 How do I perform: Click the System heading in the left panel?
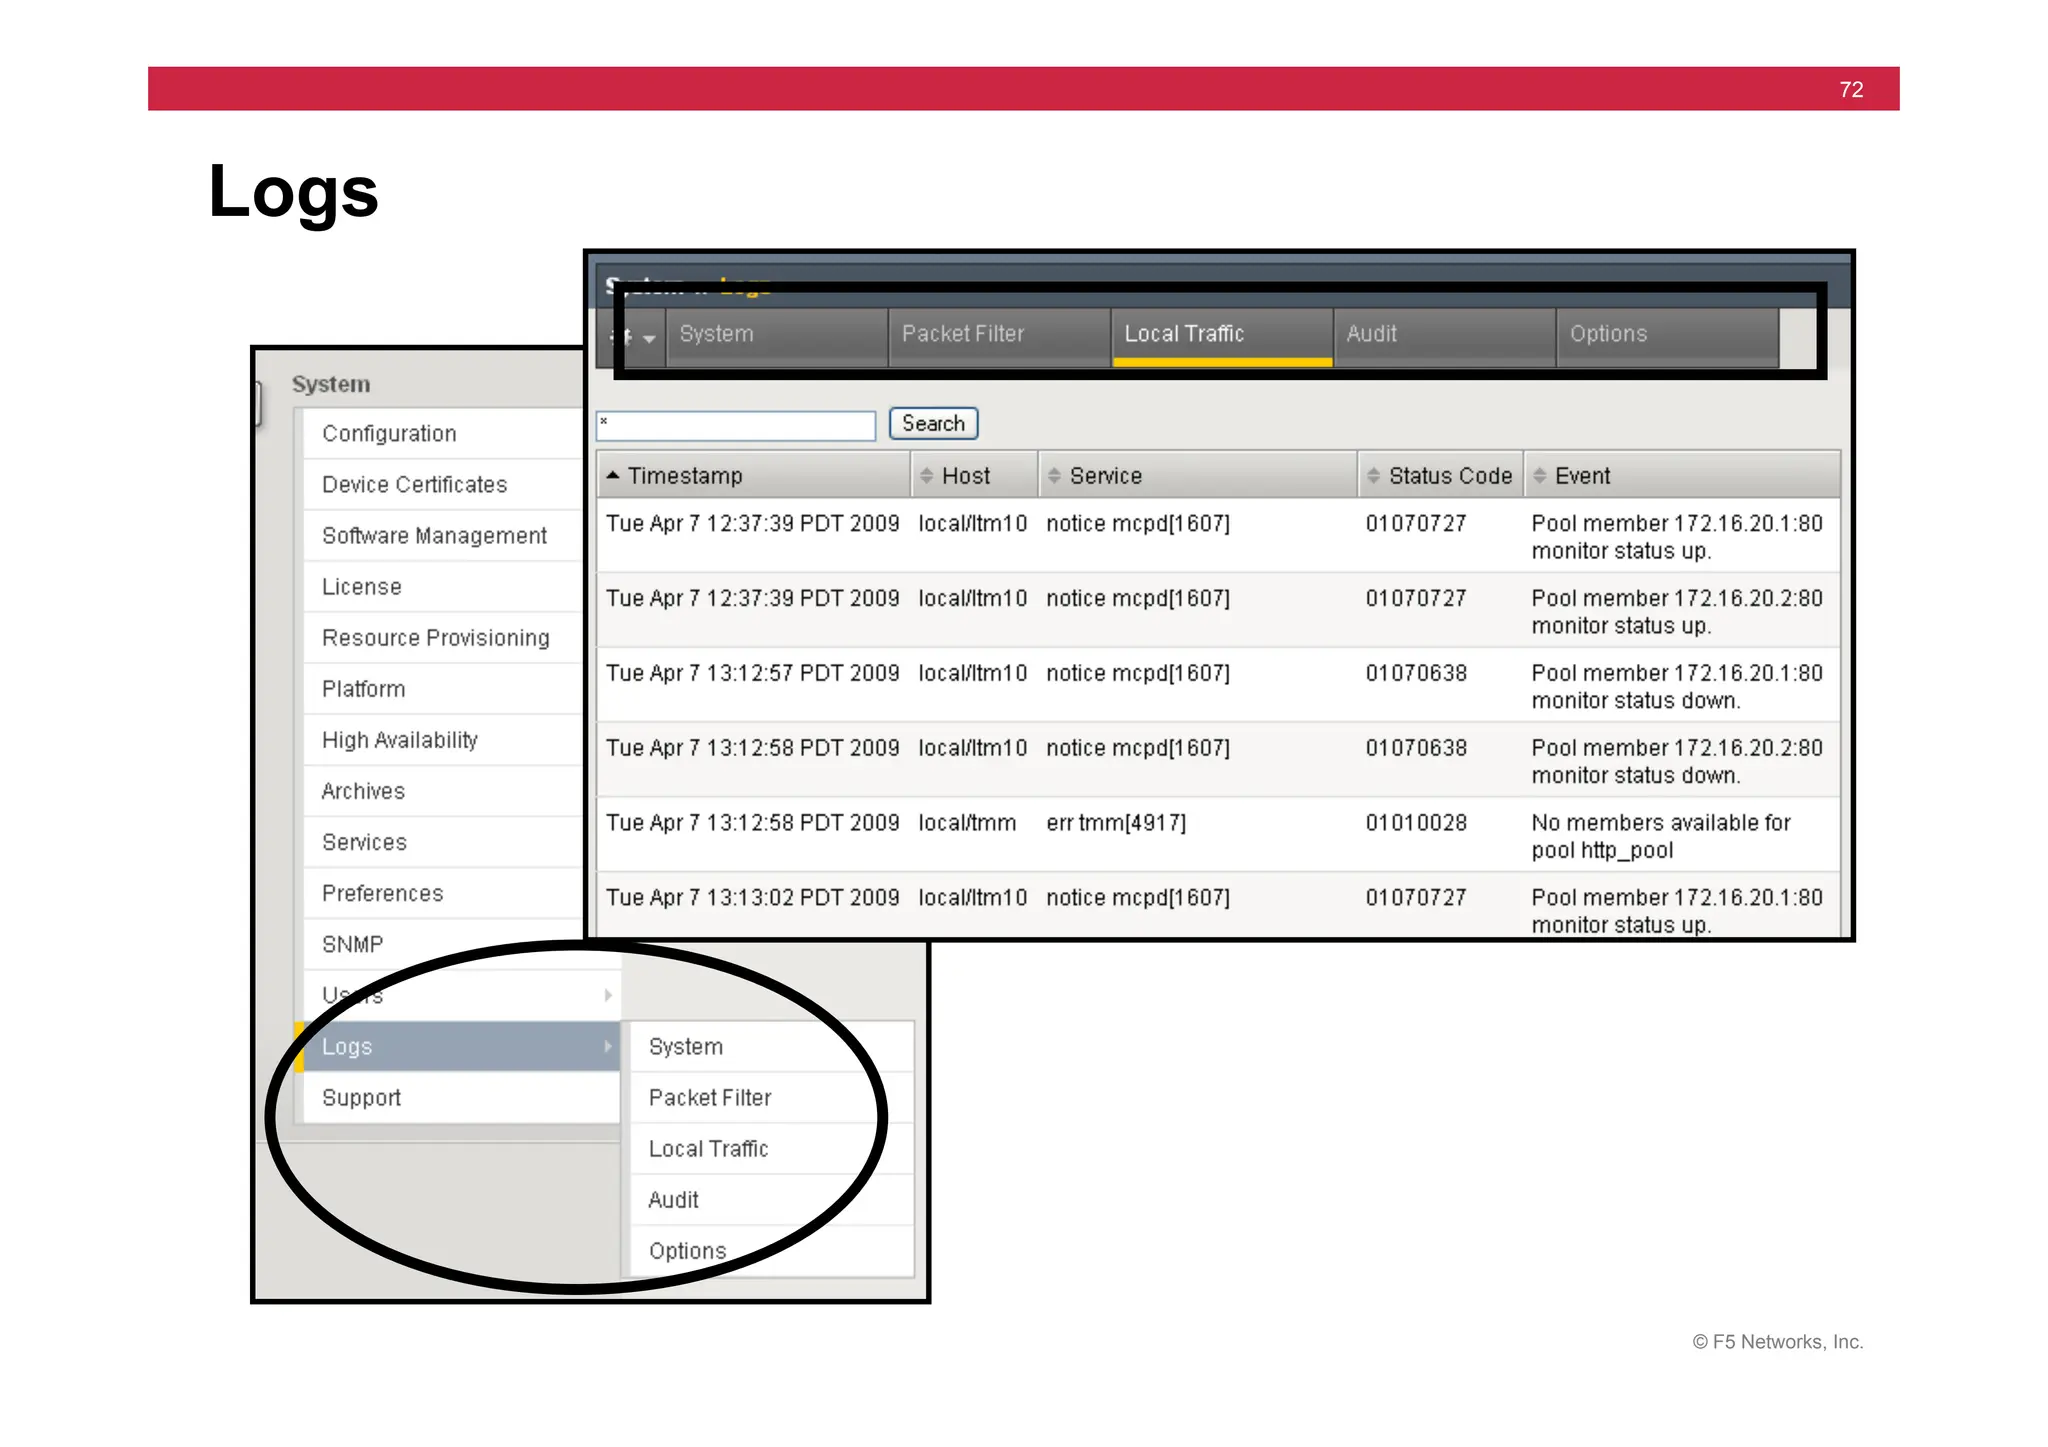coord(331,385)
